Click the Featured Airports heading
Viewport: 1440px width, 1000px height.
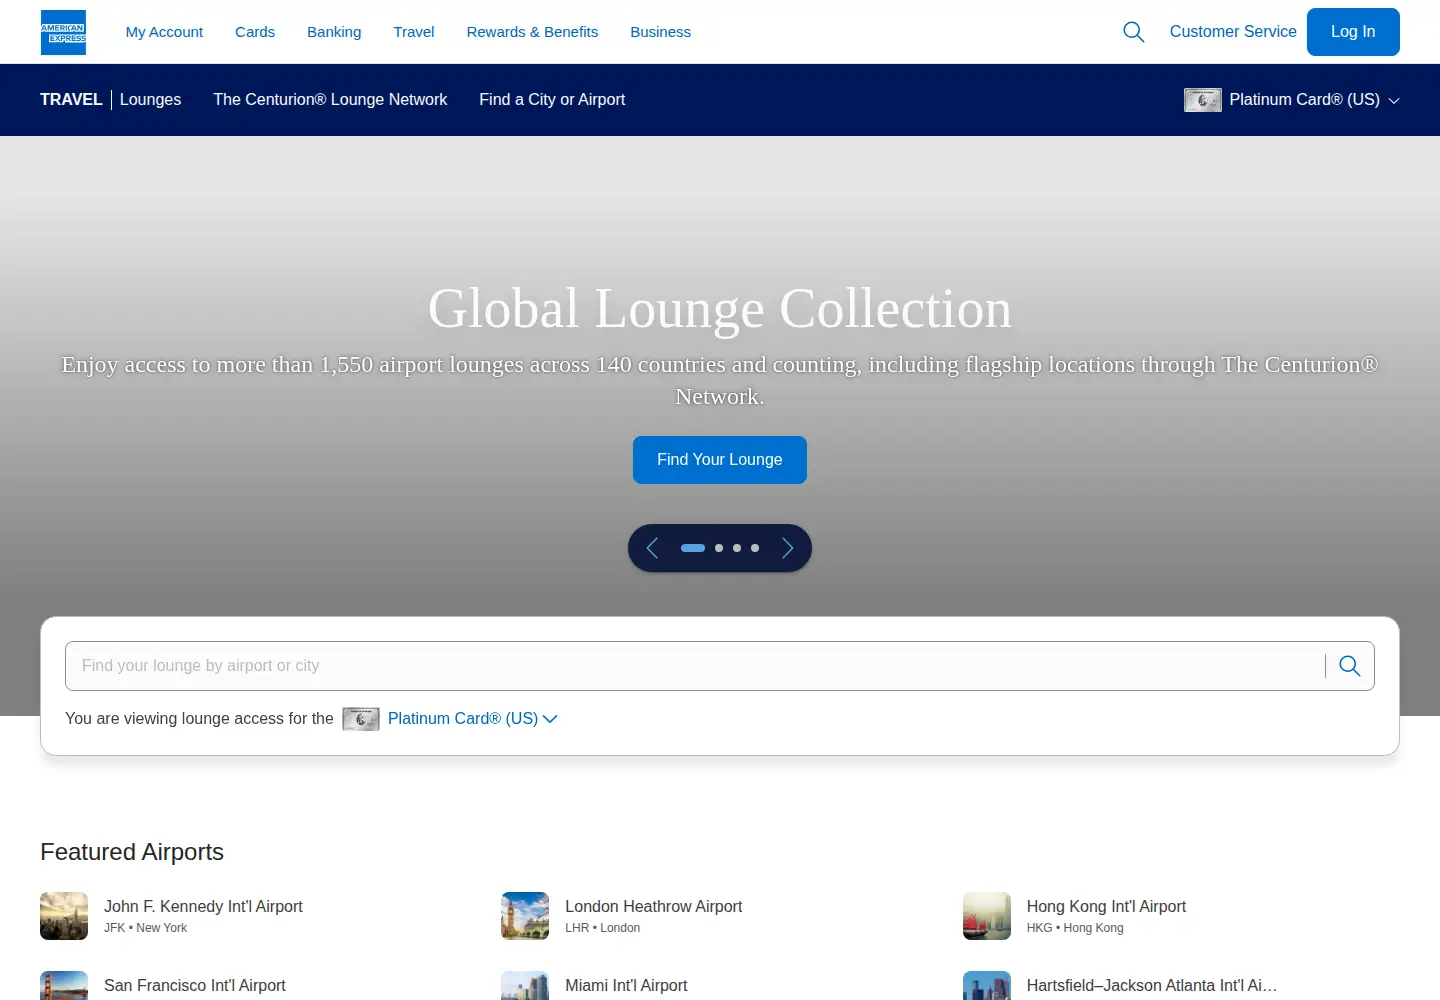click(x=132, y=852)
